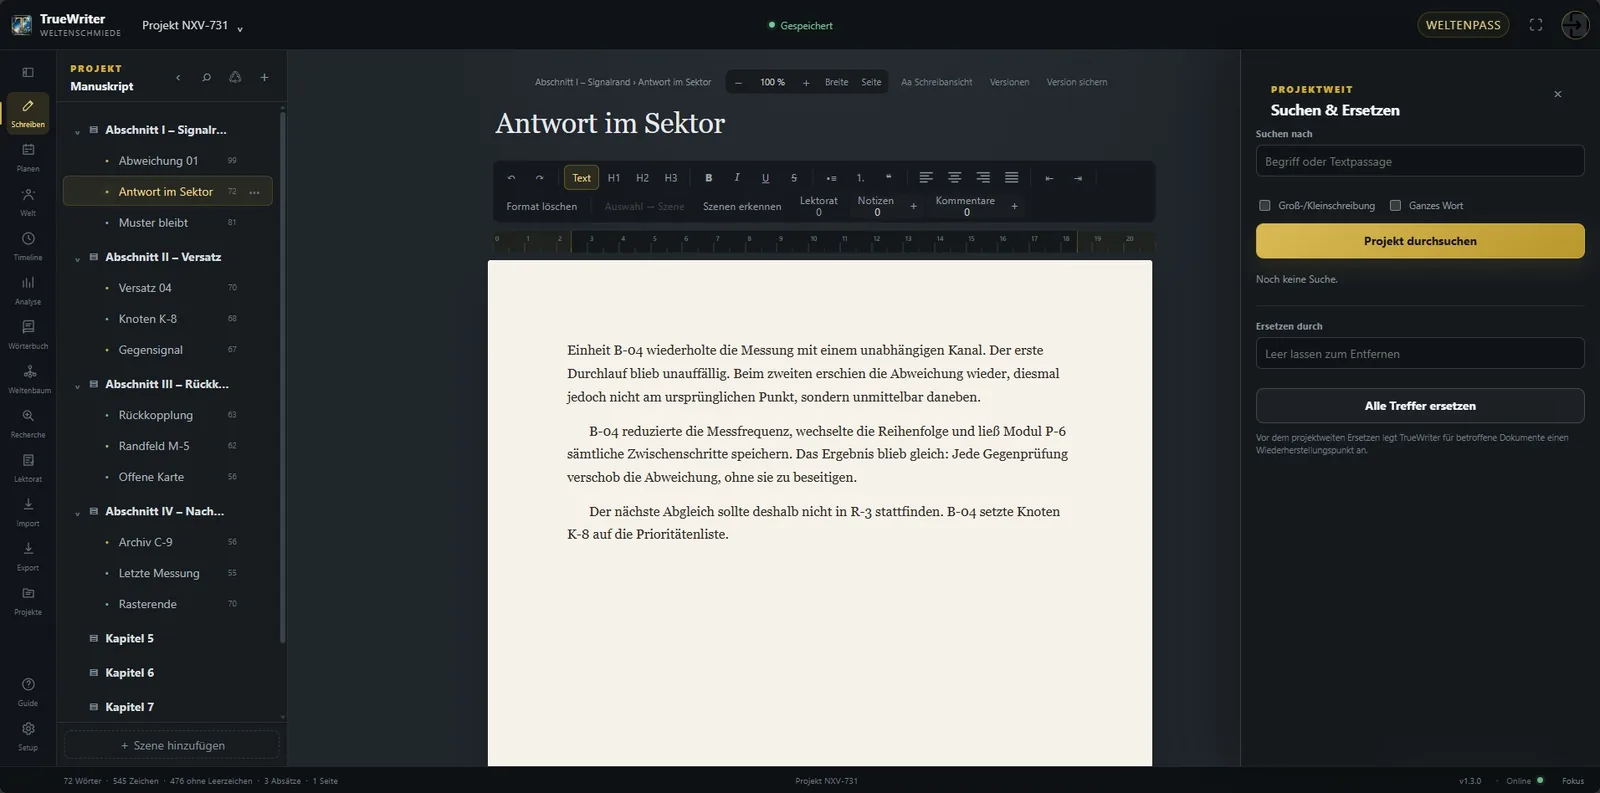The image size is (1600, 793).
Task: Select the H2 heading style
Action: click(x=643, y=178)
